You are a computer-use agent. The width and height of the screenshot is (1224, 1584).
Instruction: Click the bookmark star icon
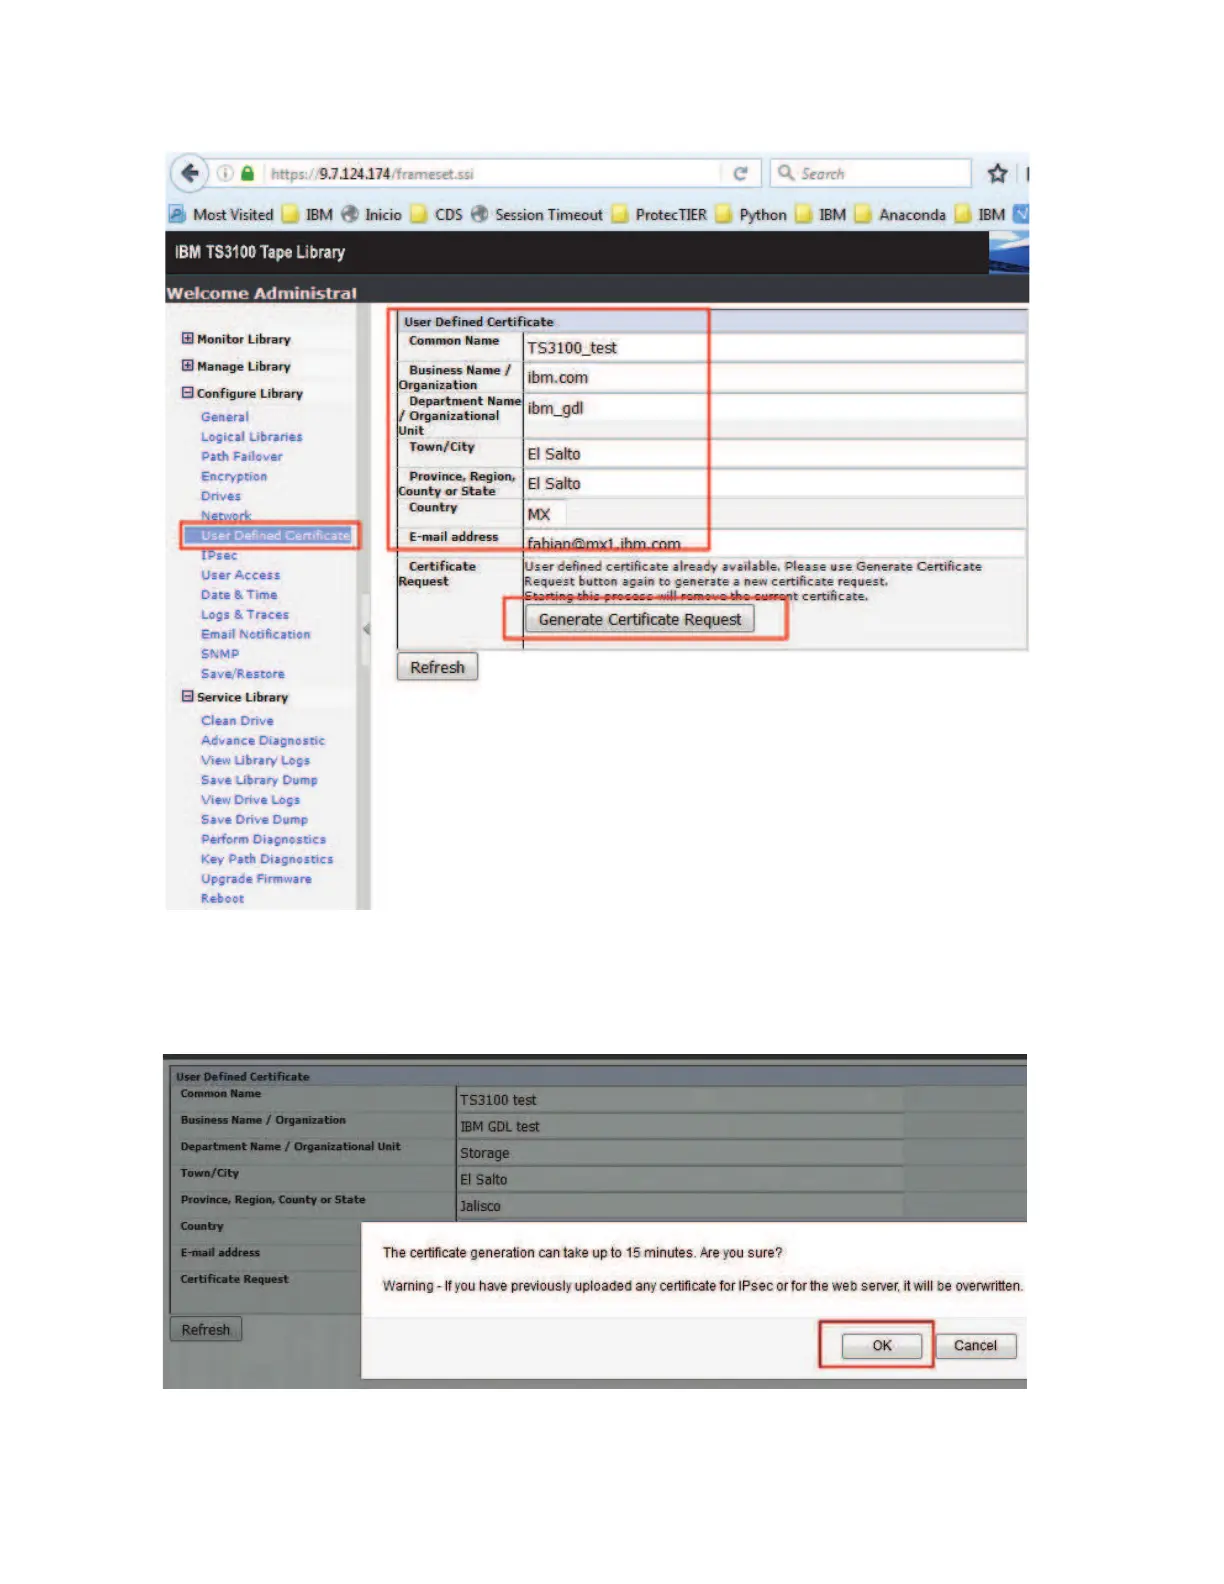(997, 173)
